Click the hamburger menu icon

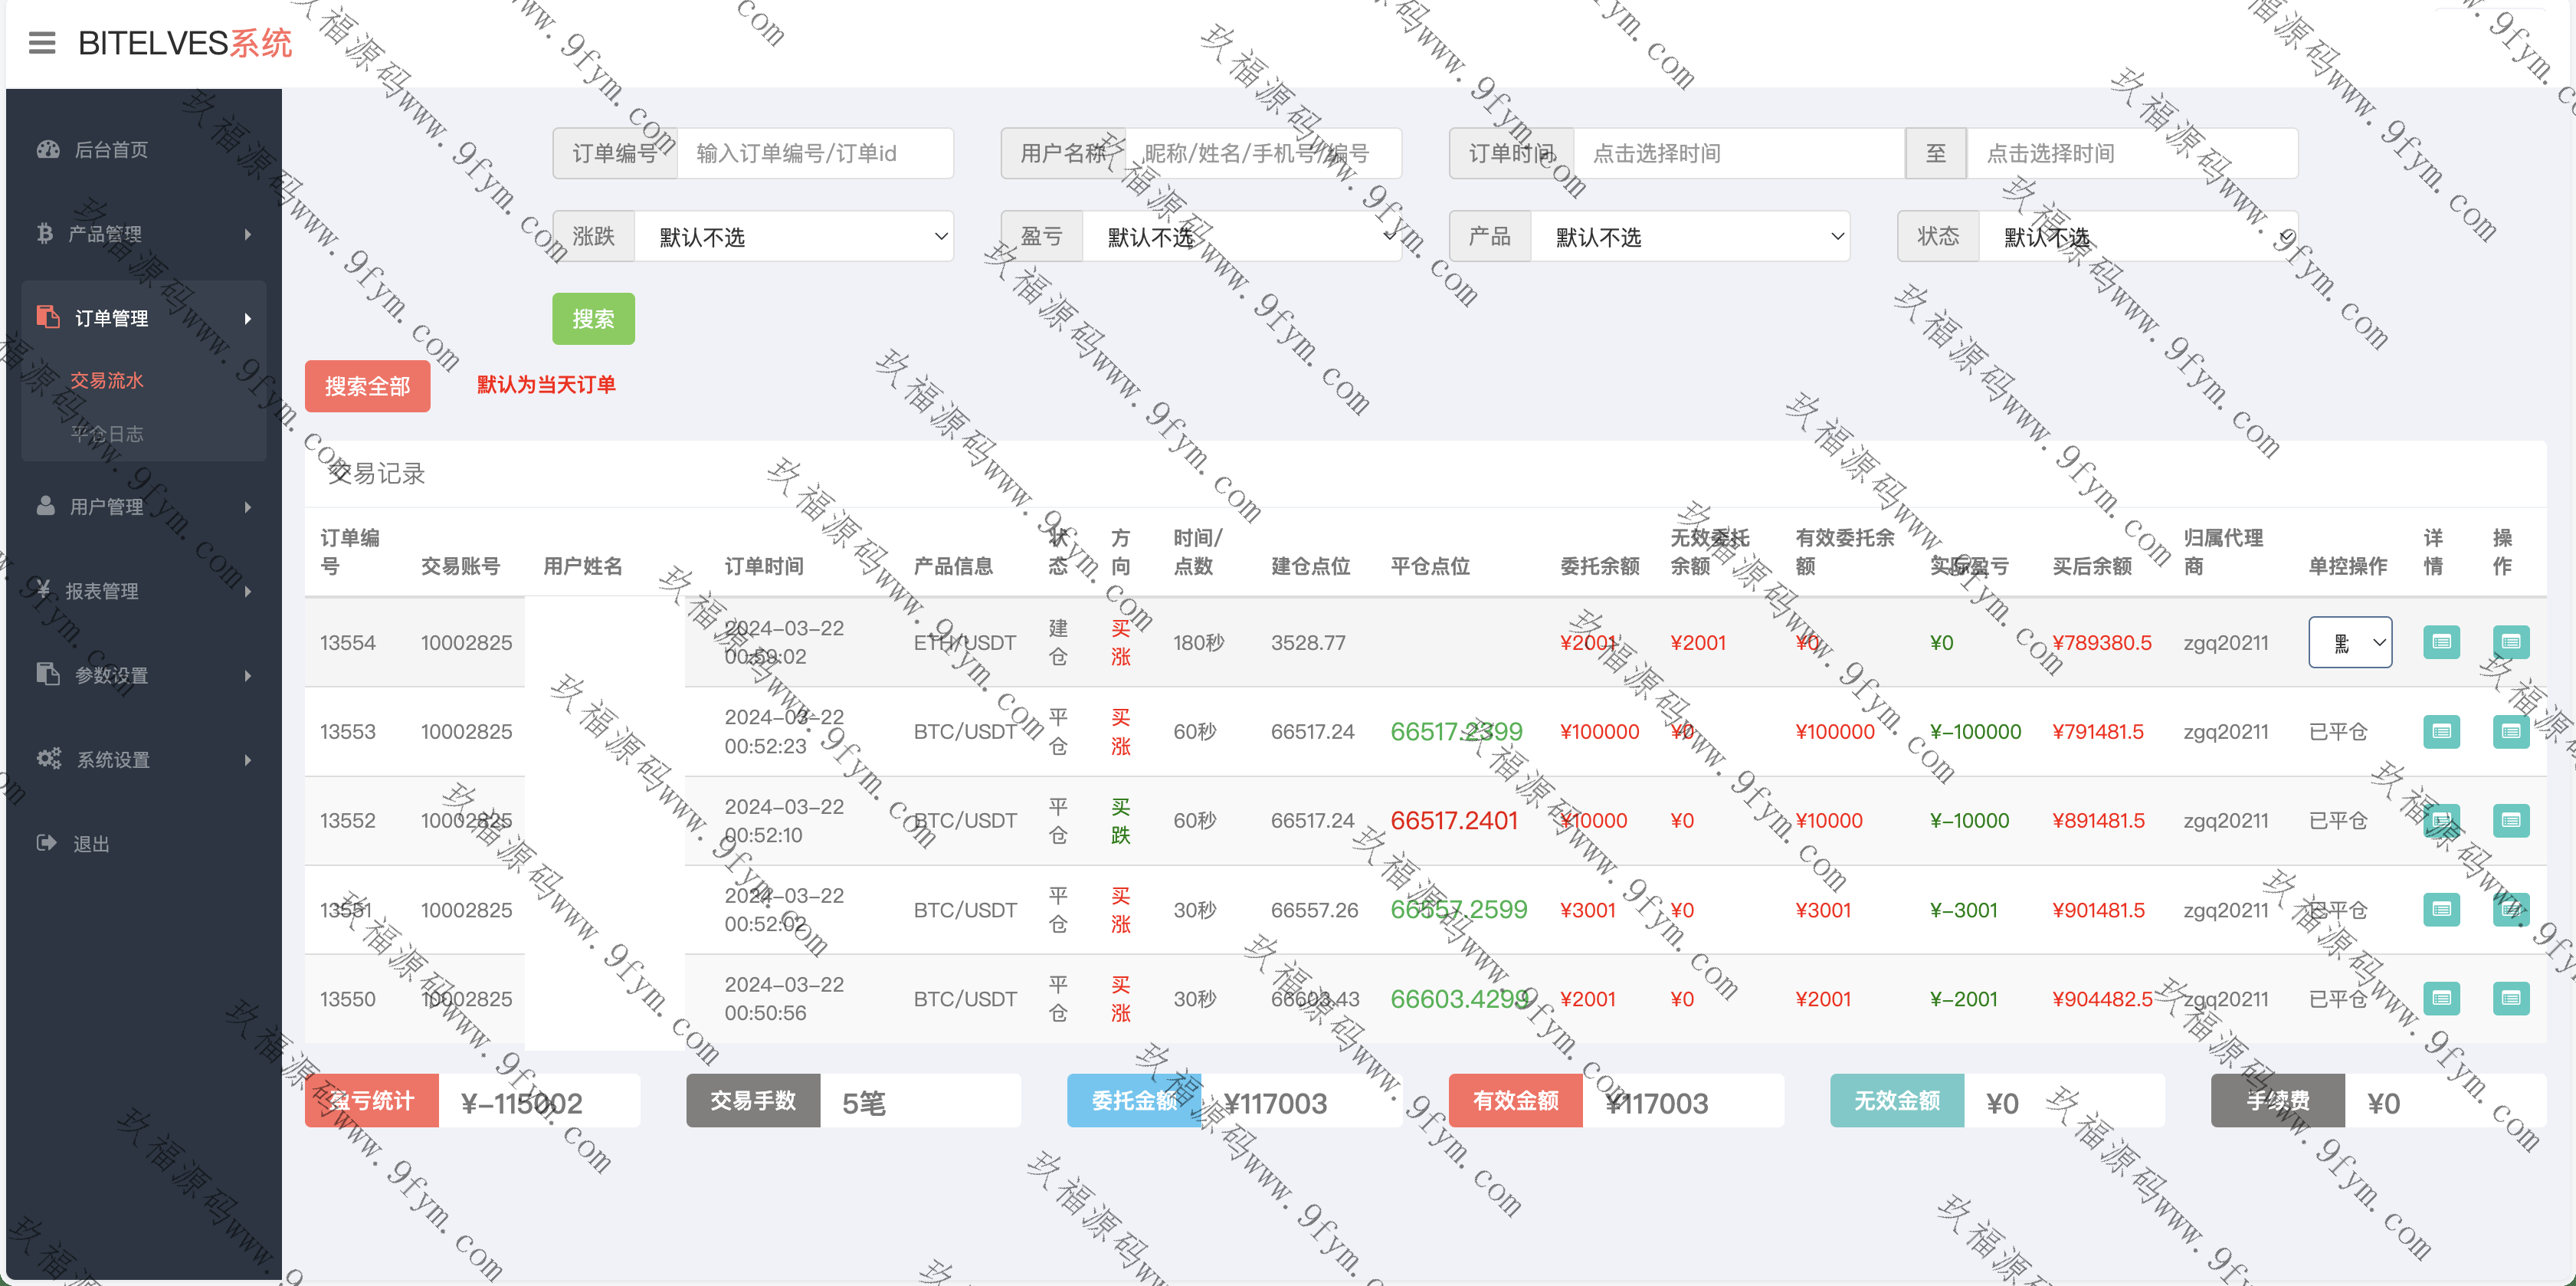tap(42, 43)
